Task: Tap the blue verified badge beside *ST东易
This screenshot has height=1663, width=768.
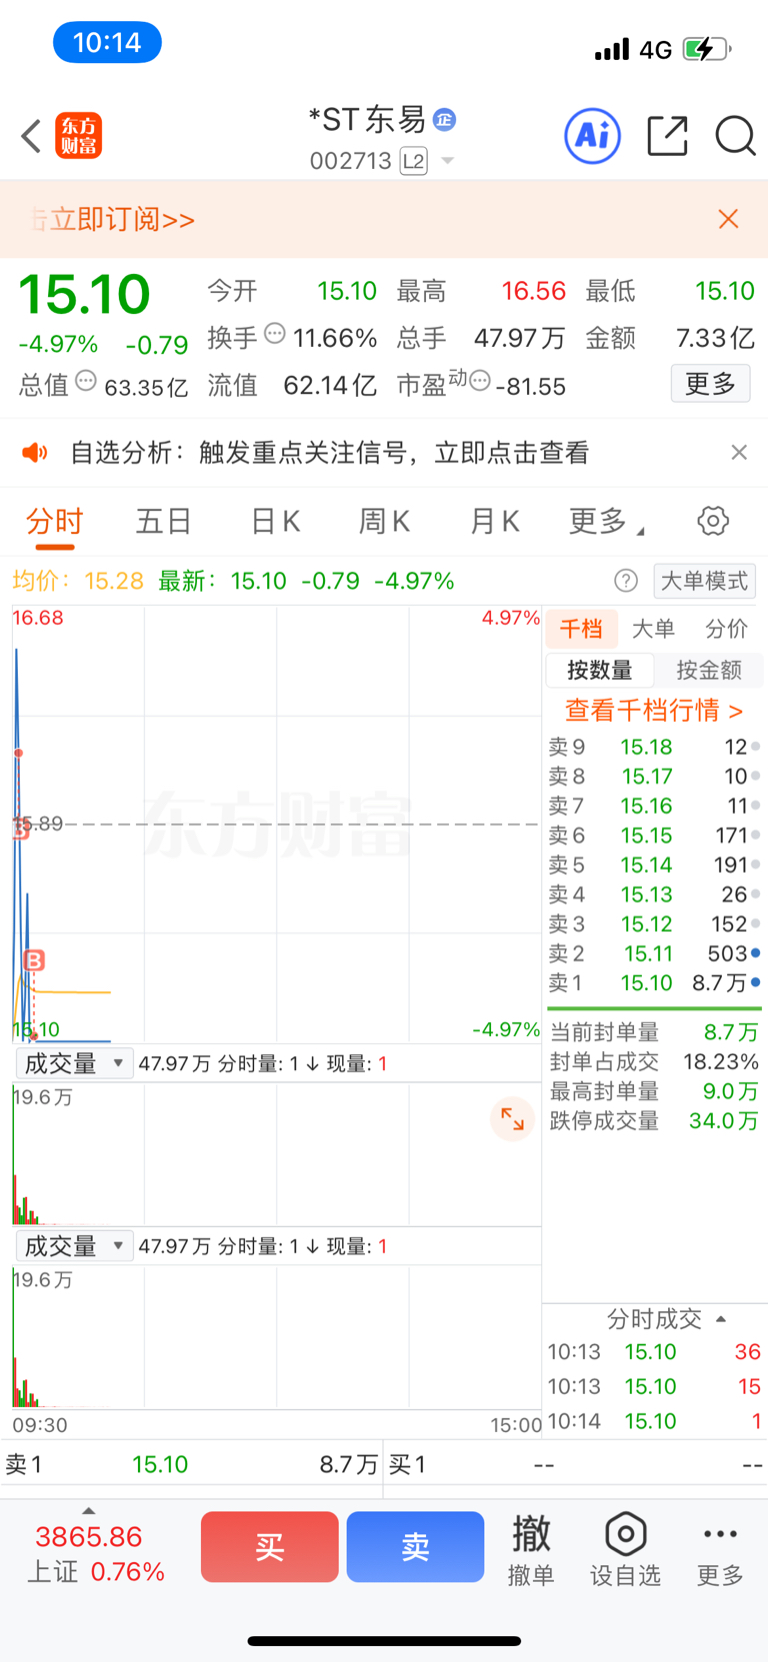Action: coord(445,120)
